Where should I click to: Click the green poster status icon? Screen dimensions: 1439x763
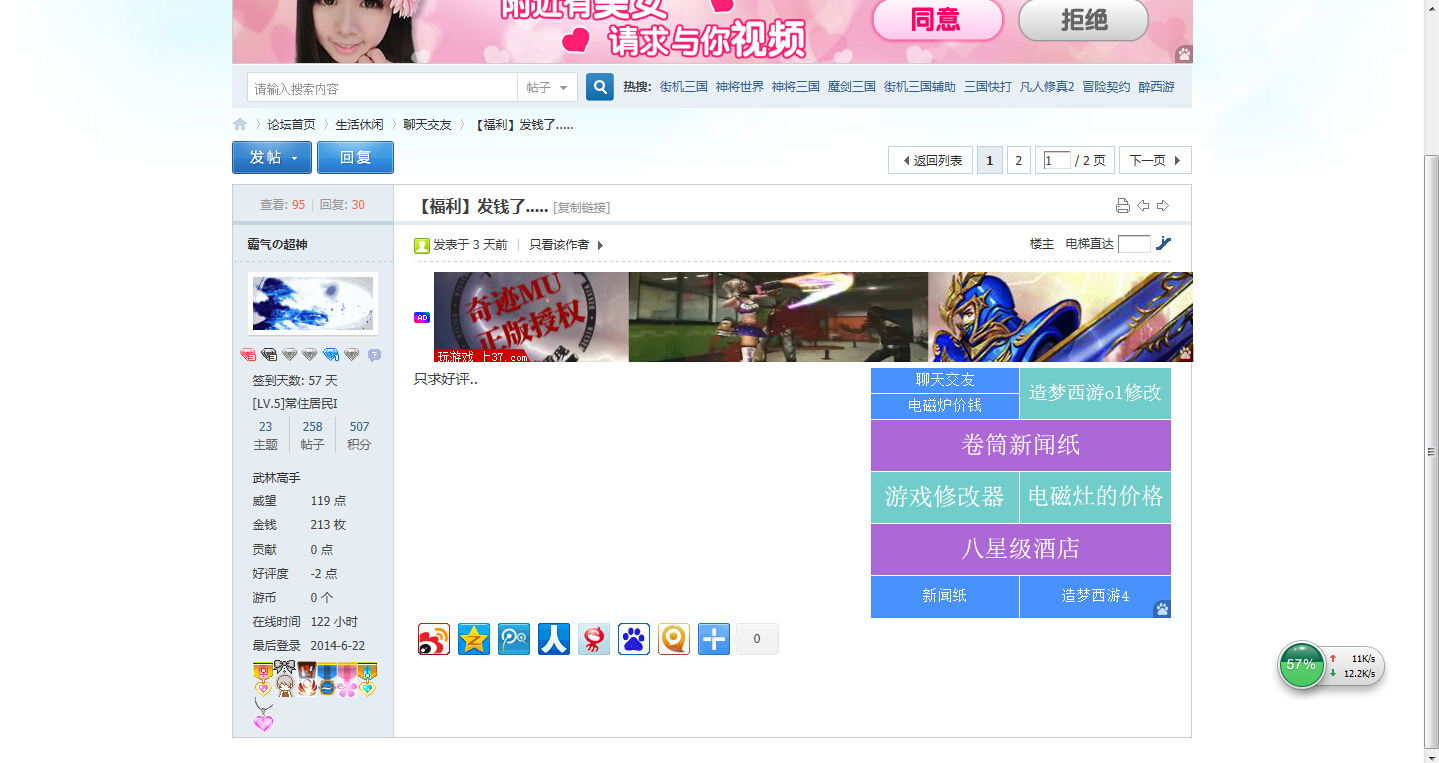422,245
